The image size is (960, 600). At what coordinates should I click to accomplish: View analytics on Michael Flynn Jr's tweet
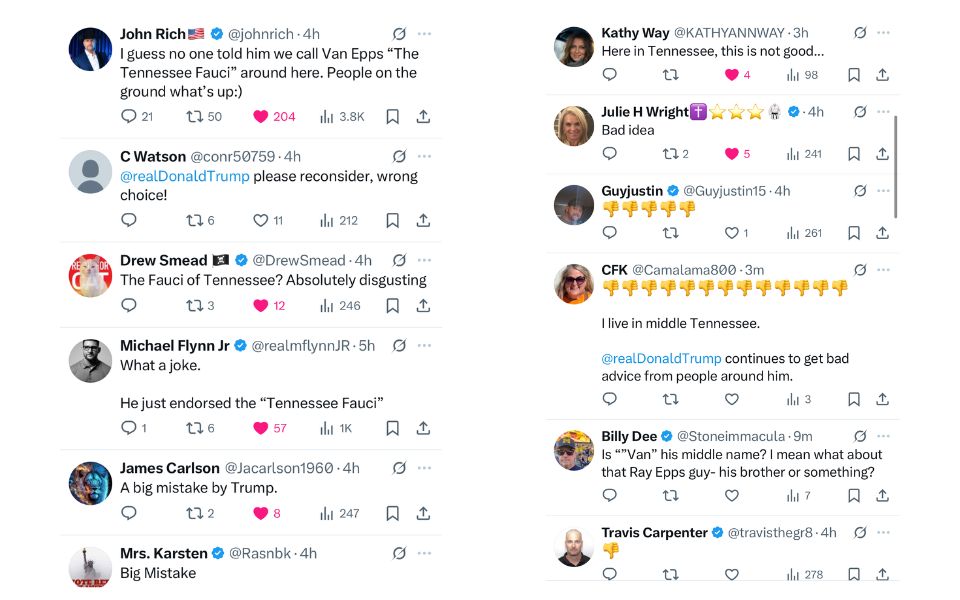pos(326,428)
